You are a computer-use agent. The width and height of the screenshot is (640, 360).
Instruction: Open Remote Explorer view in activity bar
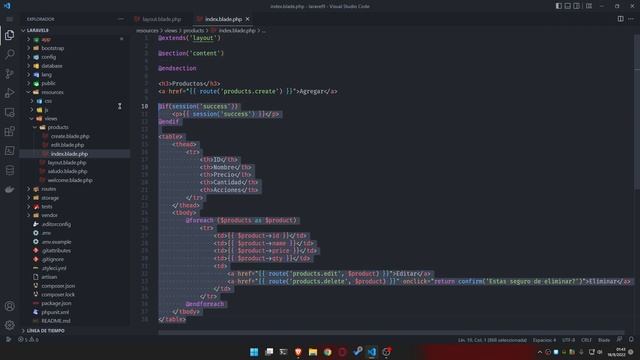[9, 112]
